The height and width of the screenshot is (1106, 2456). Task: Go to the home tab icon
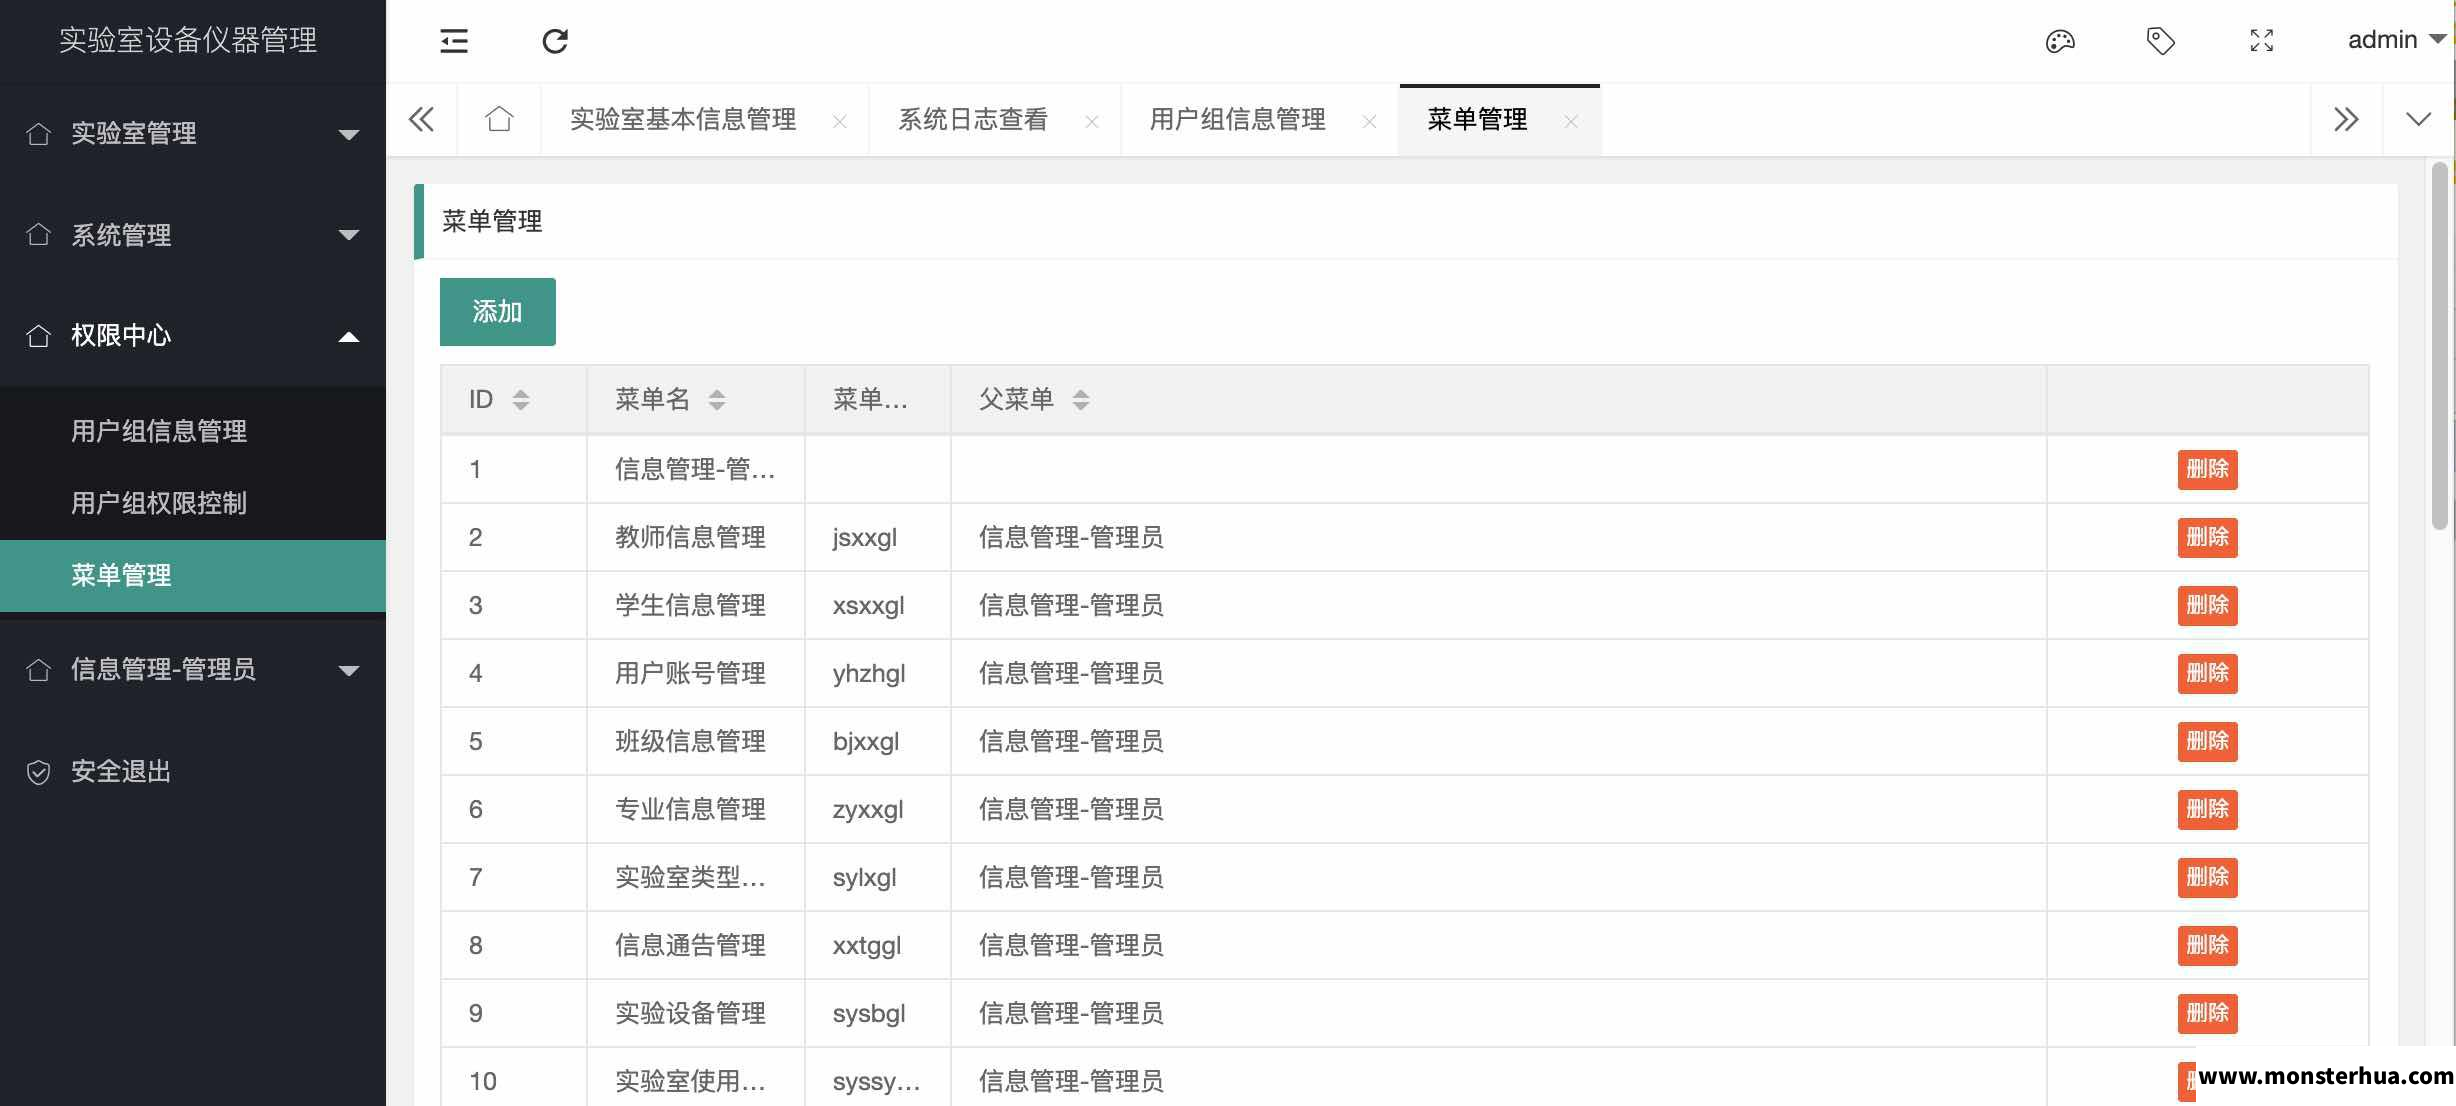[x=499, y=120]
